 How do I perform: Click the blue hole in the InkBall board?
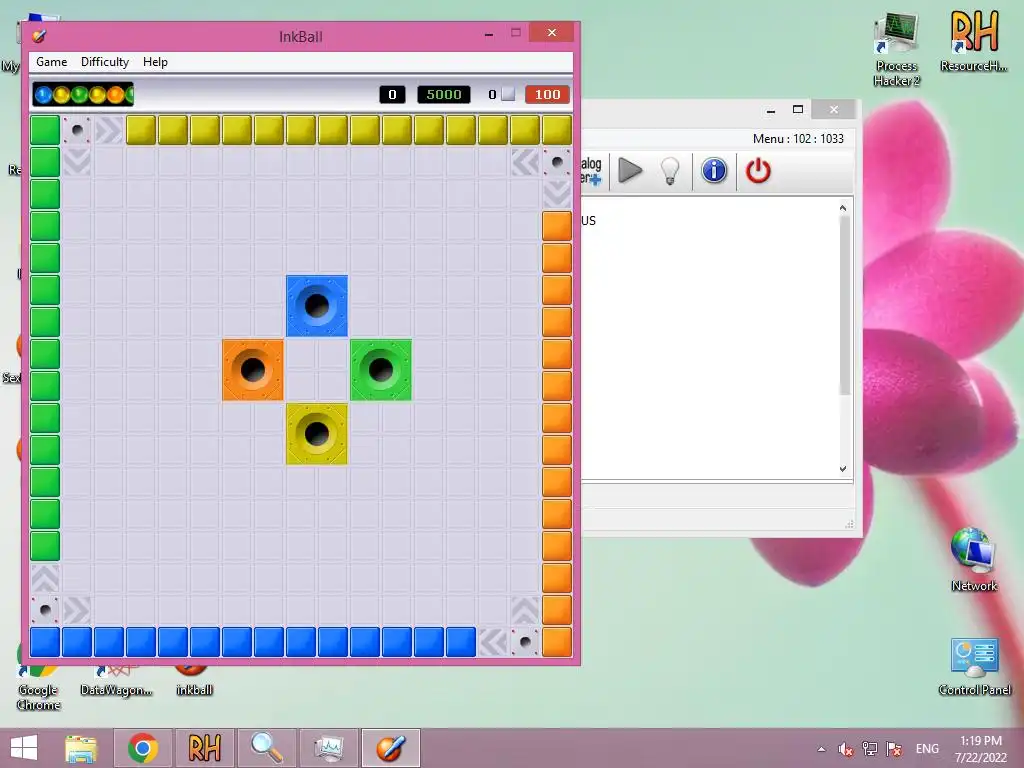click(317, 306)
